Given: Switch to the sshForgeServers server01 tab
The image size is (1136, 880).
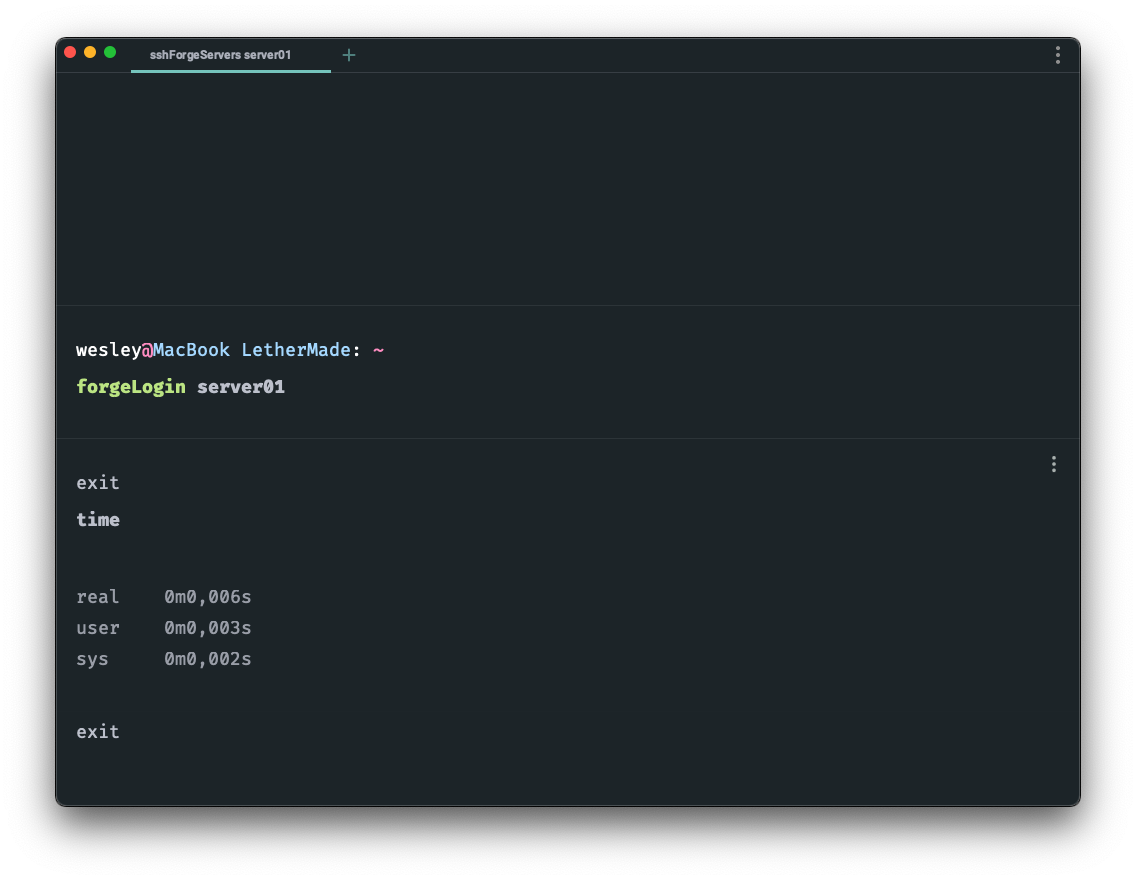Looking at the screenshot, I should [218, 56].
